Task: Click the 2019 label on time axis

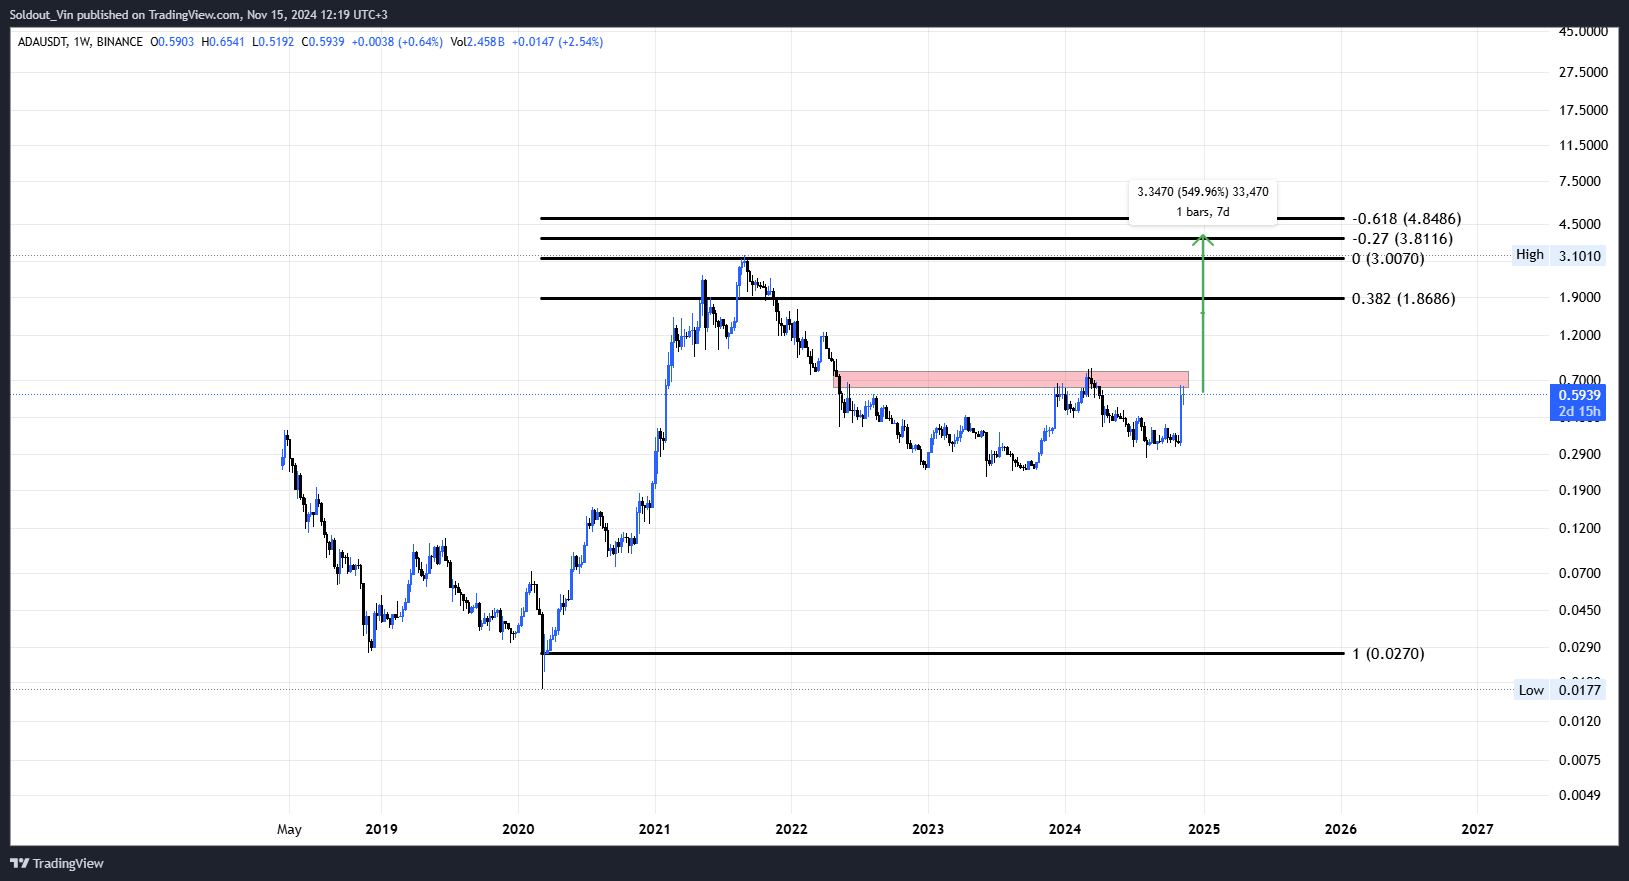Action: (x=381, y=829)
